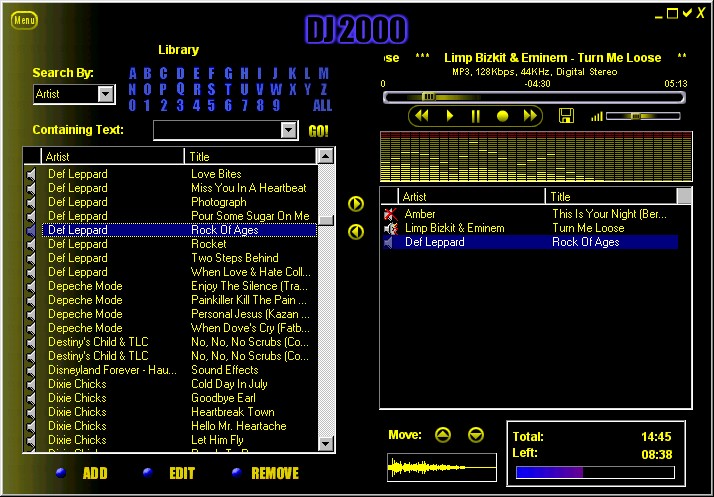714x497 pixels.
Task: Click speaker icon beside Photograph
Action: (31, 202)
